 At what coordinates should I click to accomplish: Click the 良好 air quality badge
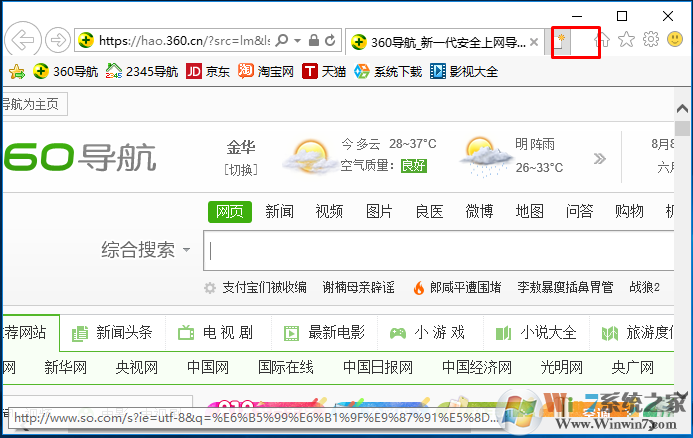414,166
